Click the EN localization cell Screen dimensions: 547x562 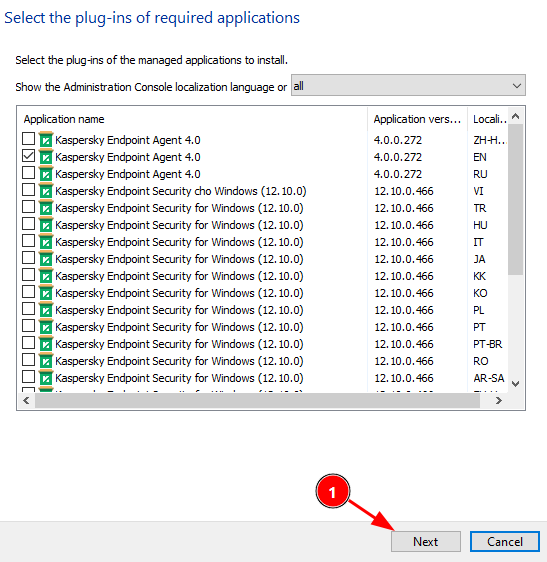[x=480, y=157]
